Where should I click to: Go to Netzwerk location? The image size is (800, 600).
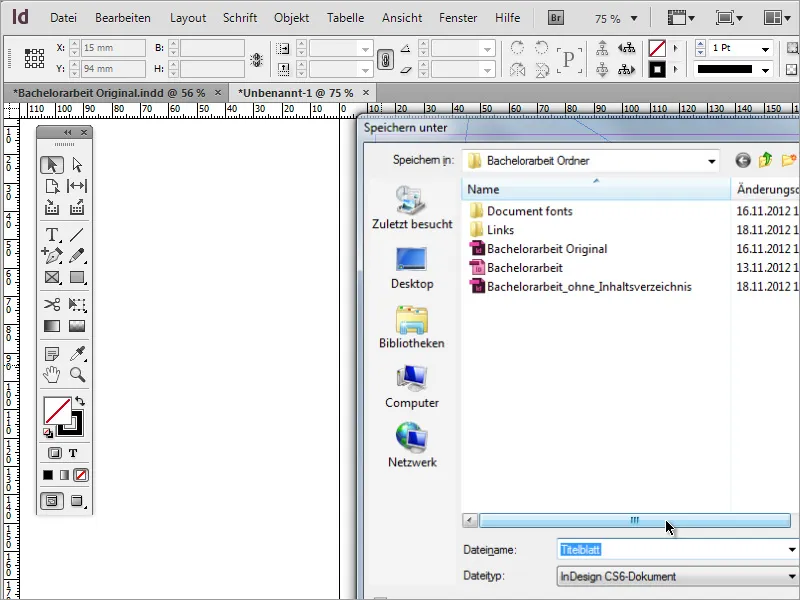(x=412, y=445)
